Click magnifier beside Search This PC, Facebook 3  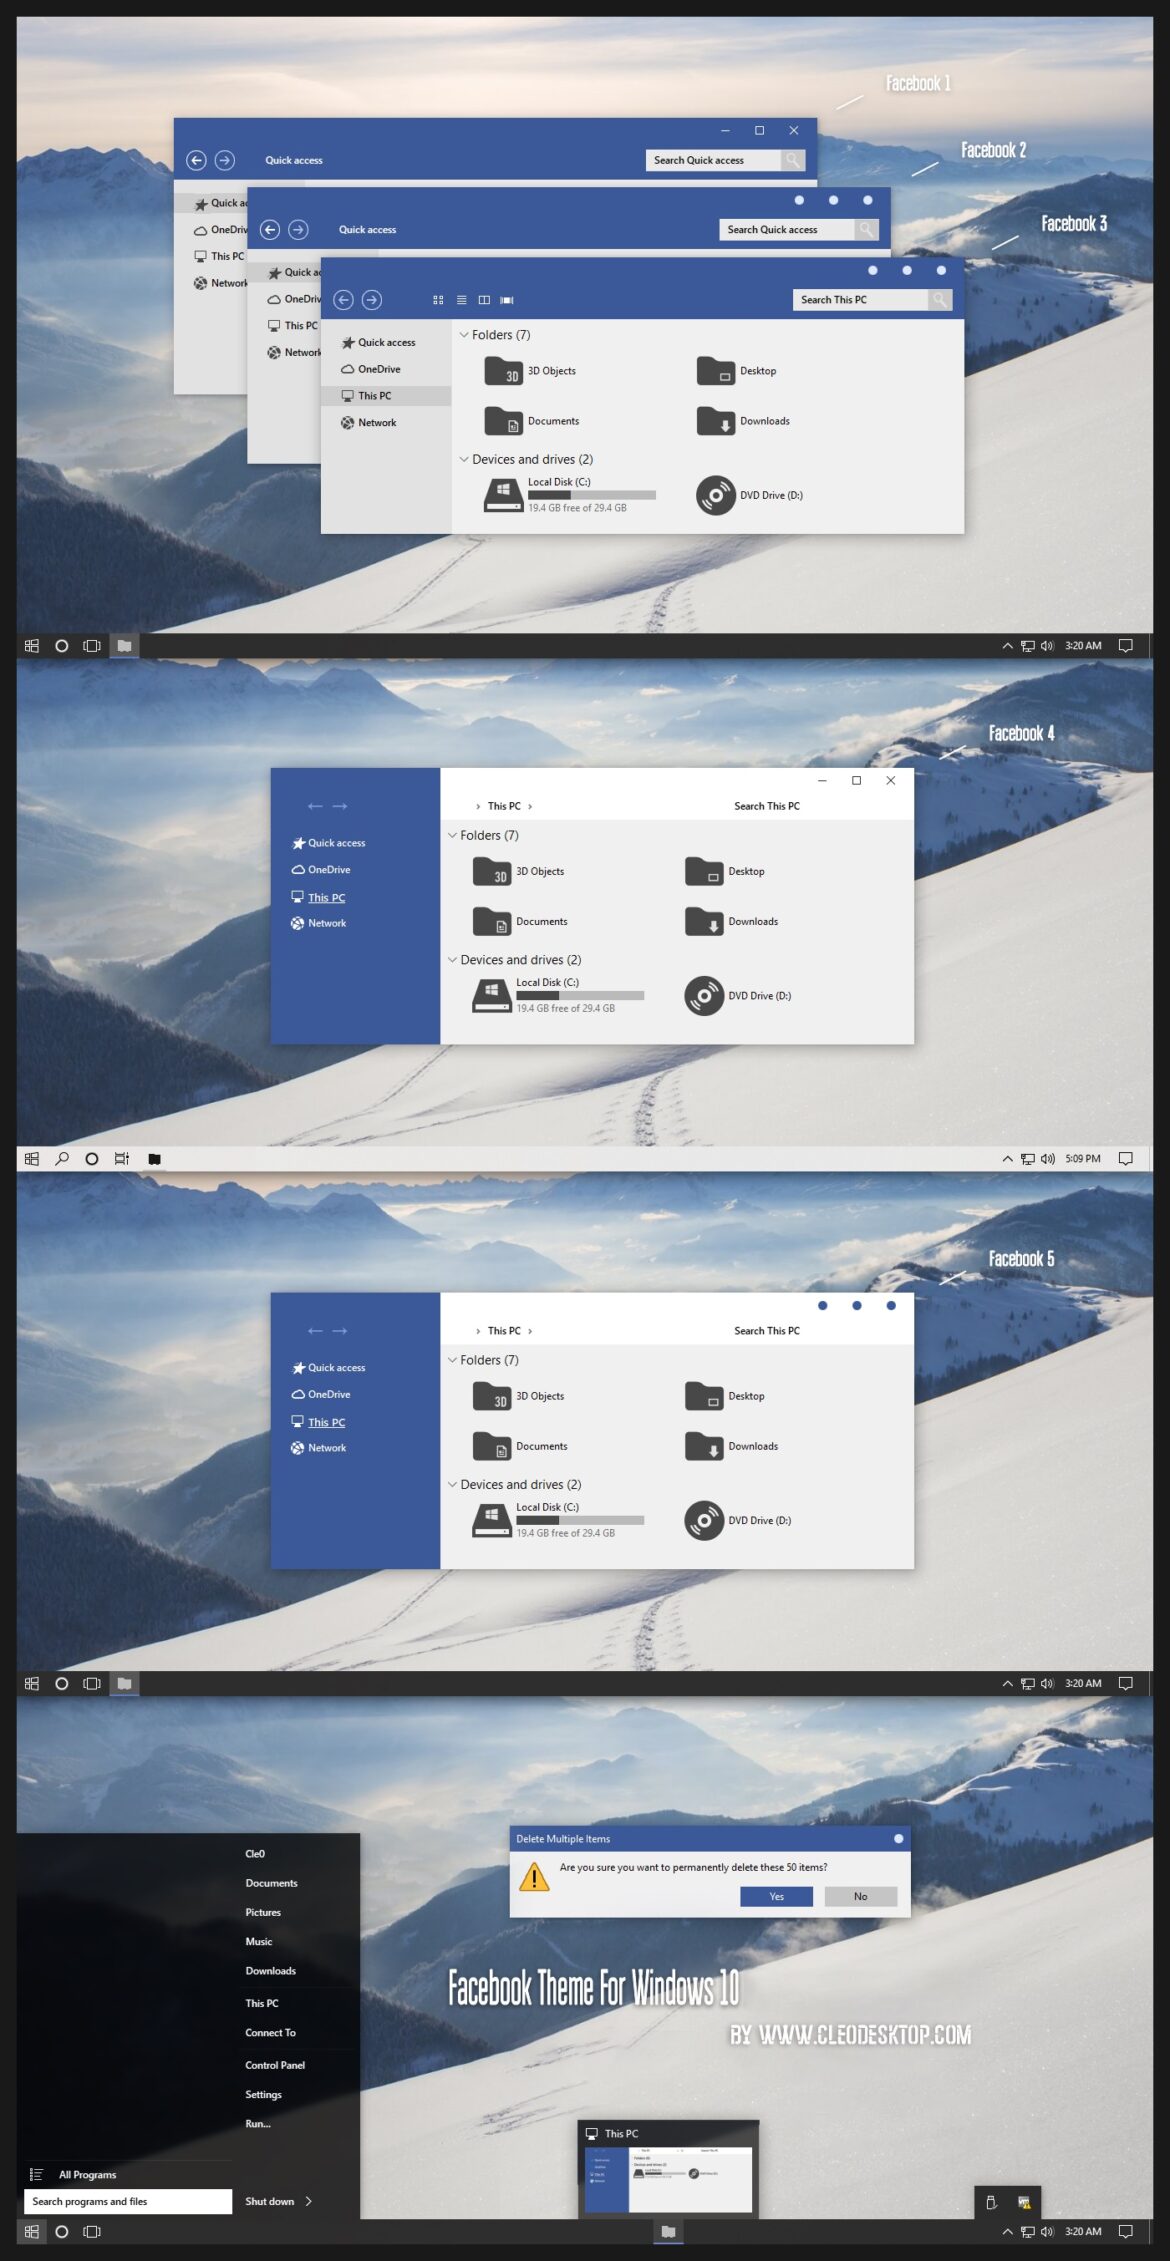(x=940, y=299)
